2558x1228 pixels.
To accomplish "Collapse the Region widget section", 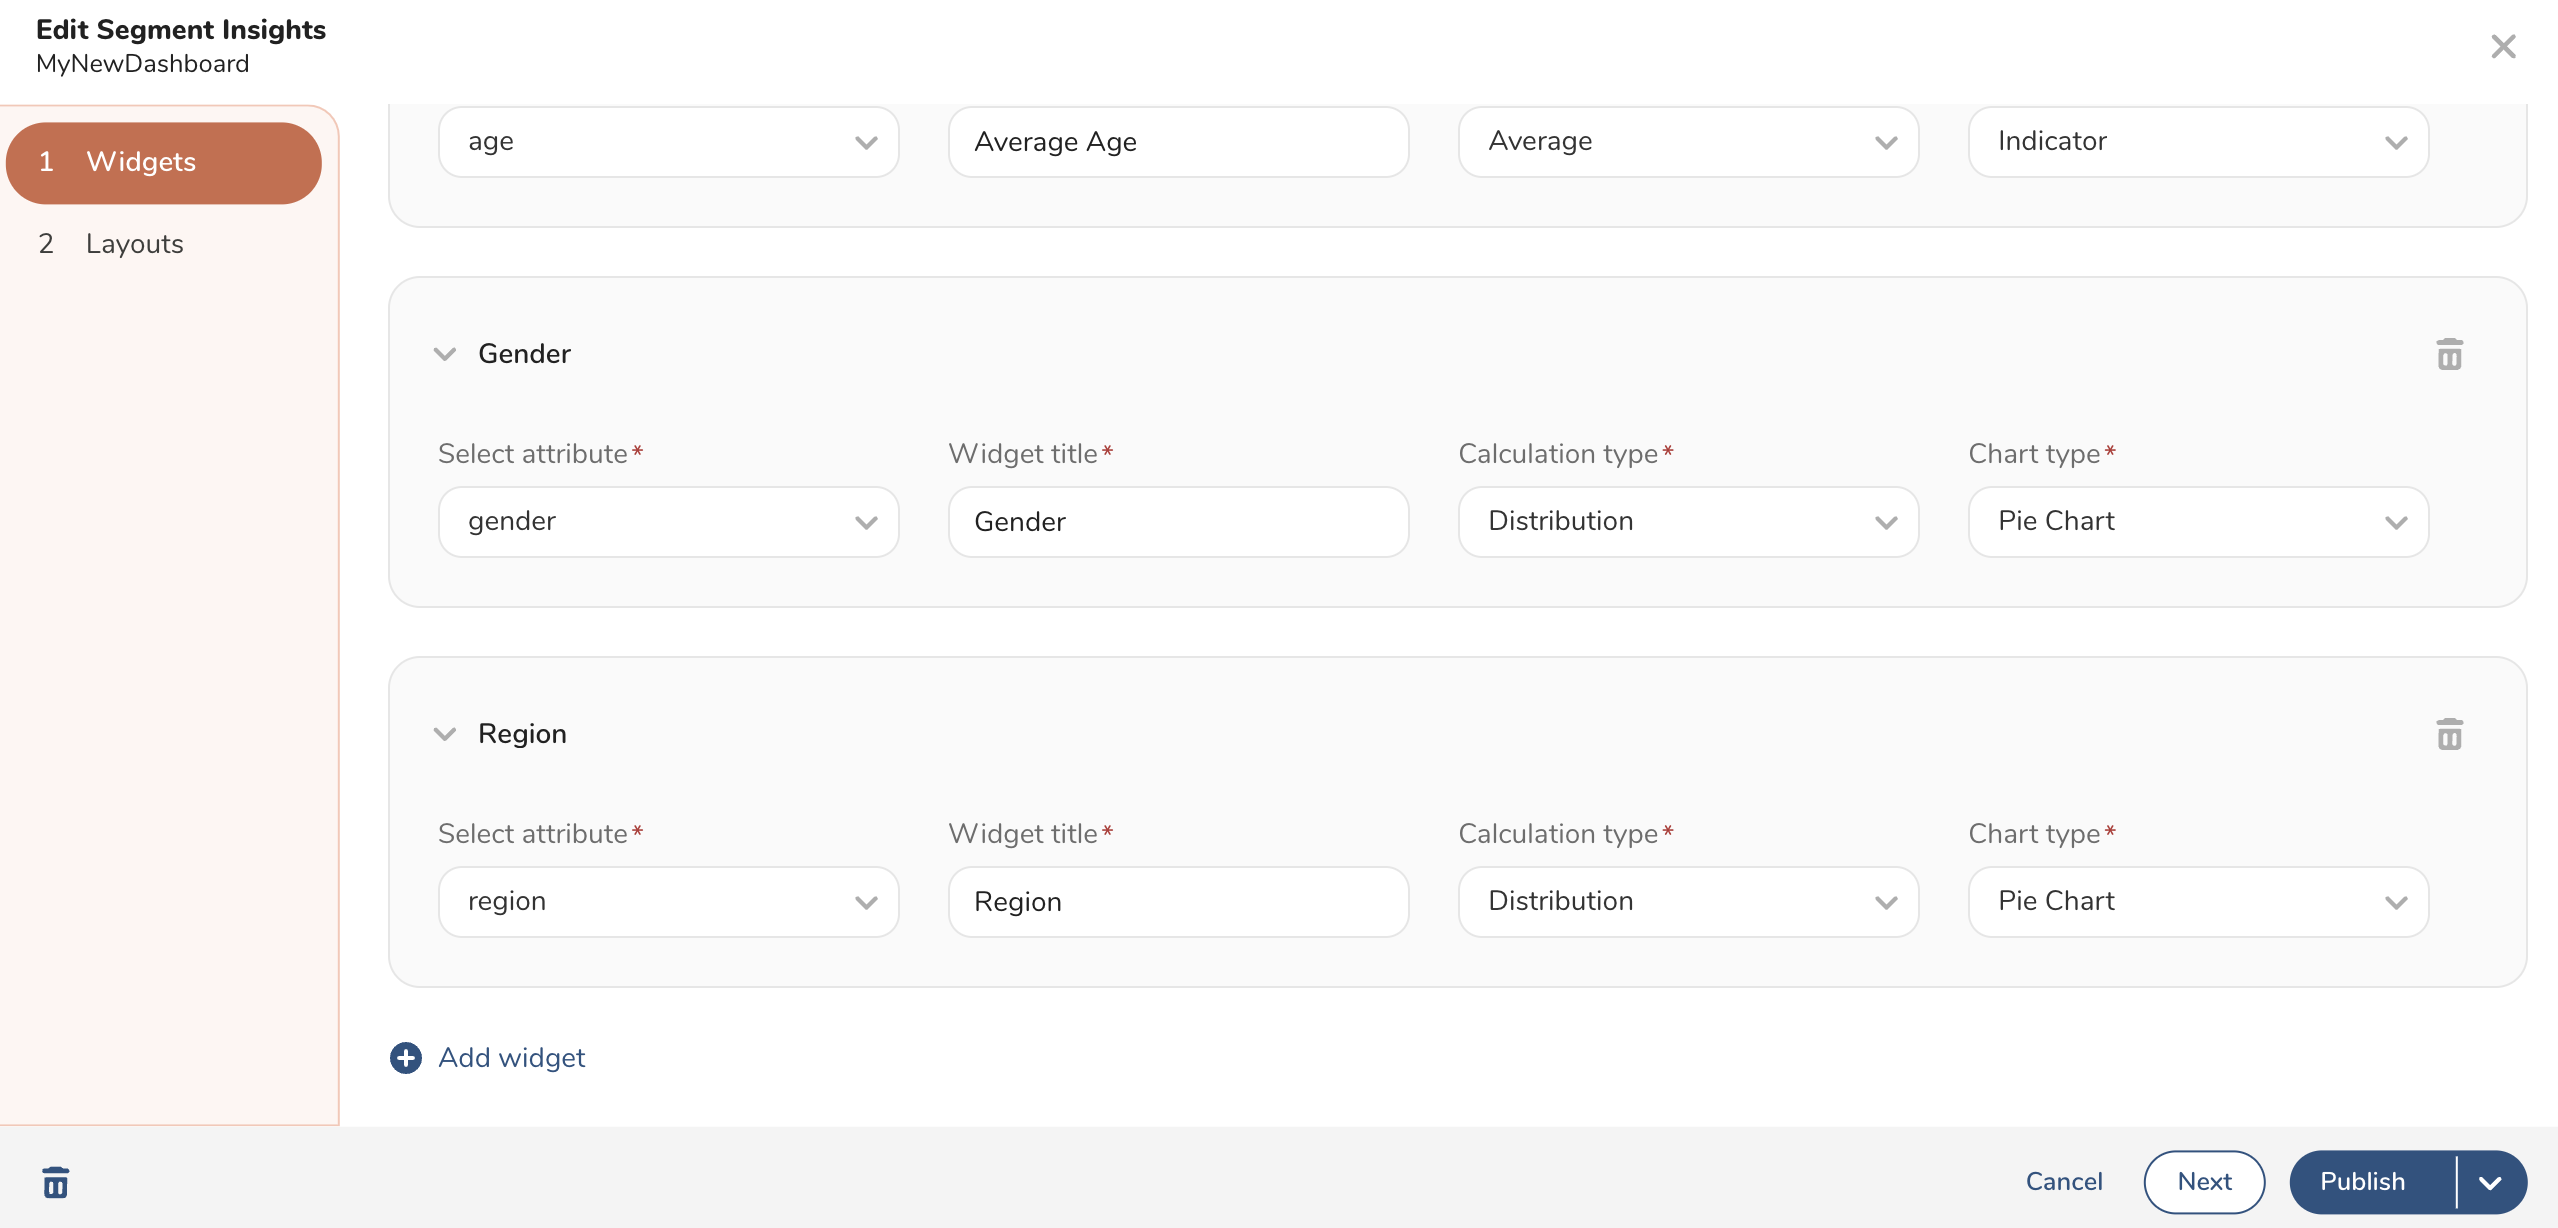I will [x=445, y=734].
